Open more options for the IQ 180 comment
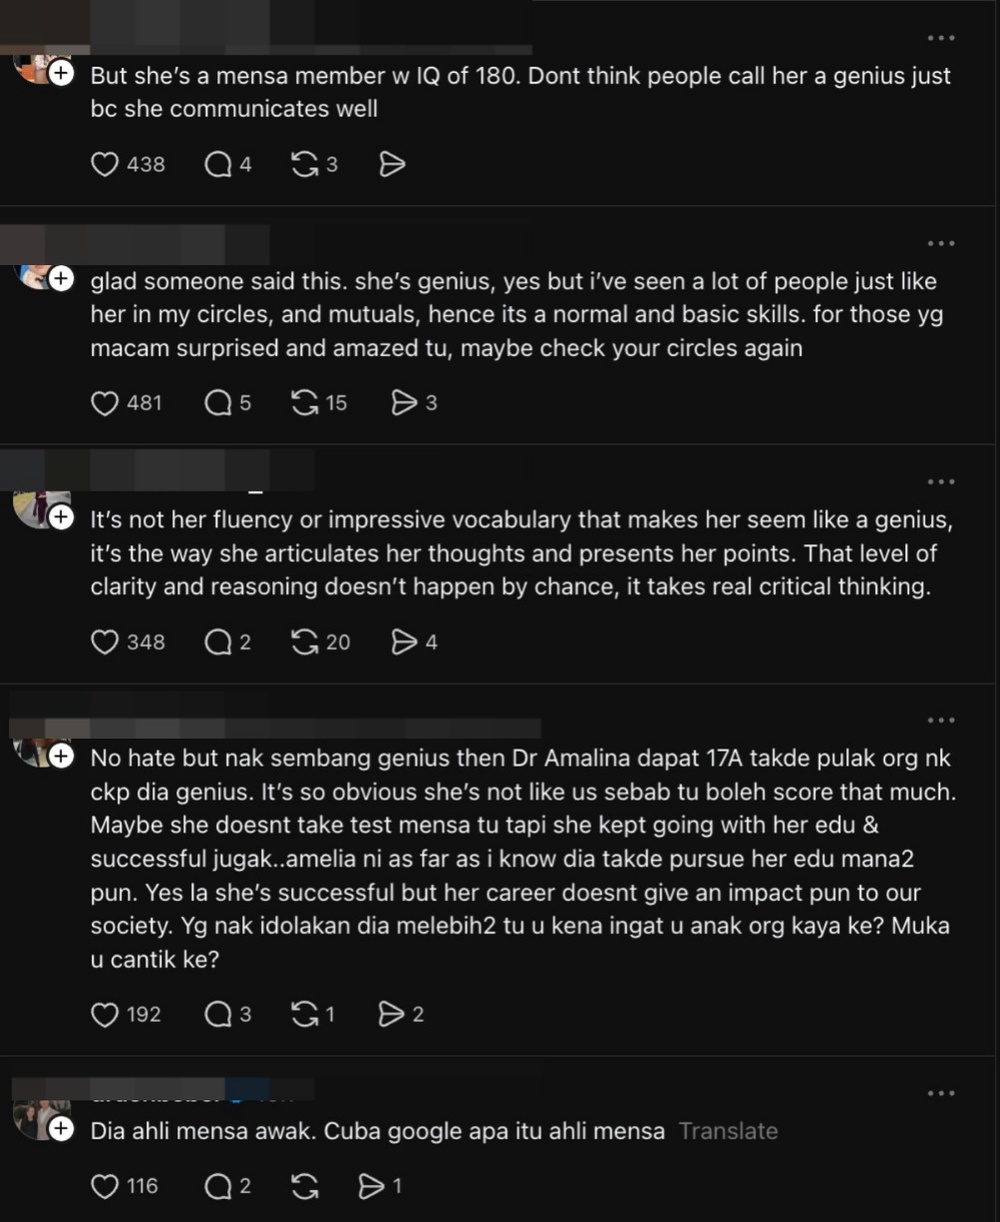Viewport: 1000px width, 1222px height. [x=941, y=38]
